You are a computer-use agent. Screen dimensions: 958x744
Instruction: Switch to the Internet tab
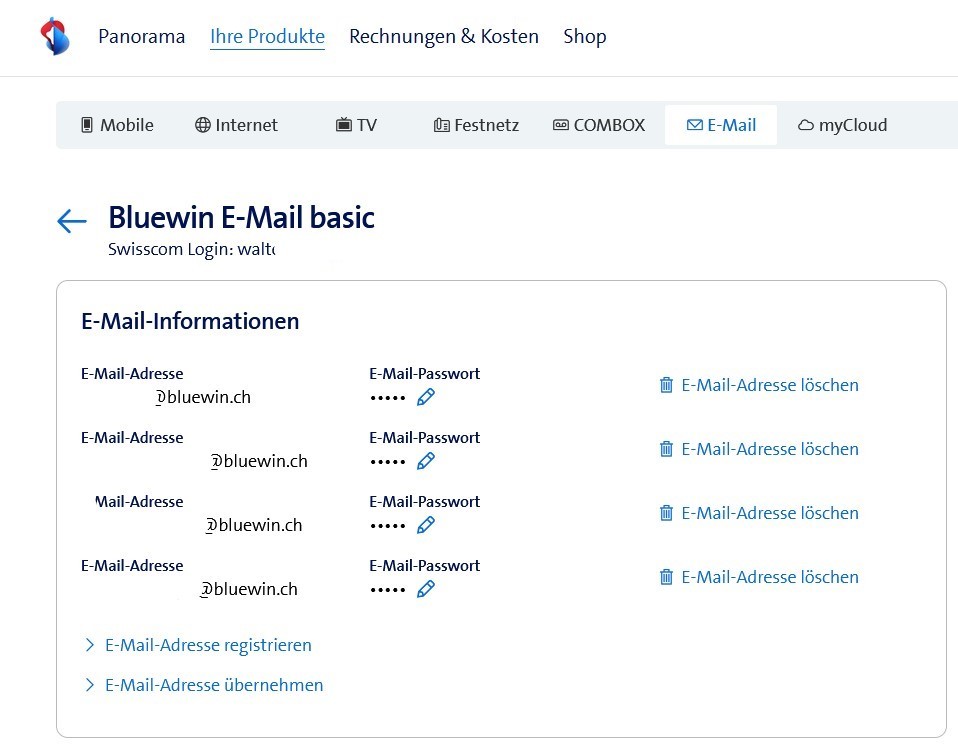click(236, 125)
